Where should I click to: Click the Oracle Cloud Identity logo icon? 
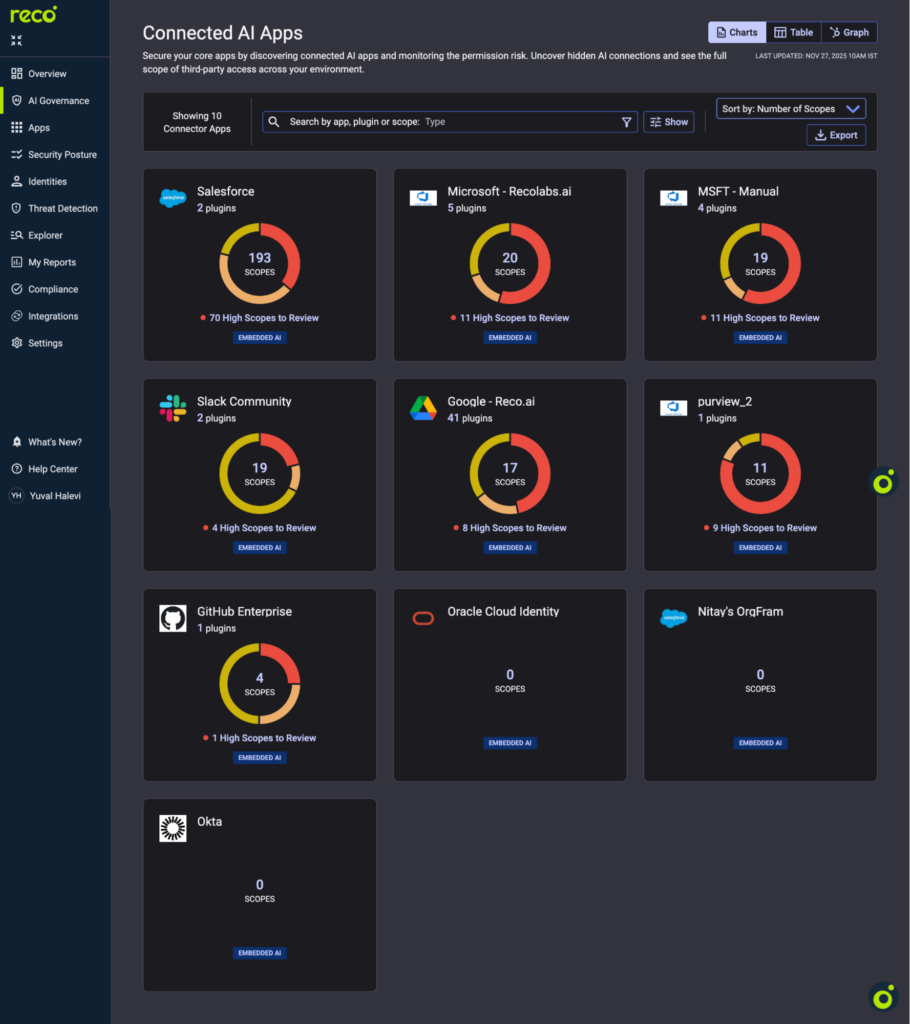pyautogui.click(x=423, y=618)
